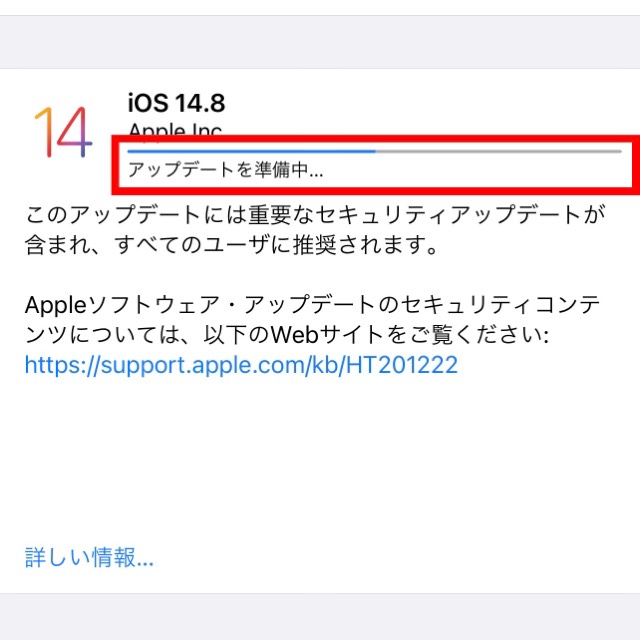The height and width of the screenshot is (640, 640).
Task: Tap the HT201222 portion of the URL
Action: coord(402,364)
